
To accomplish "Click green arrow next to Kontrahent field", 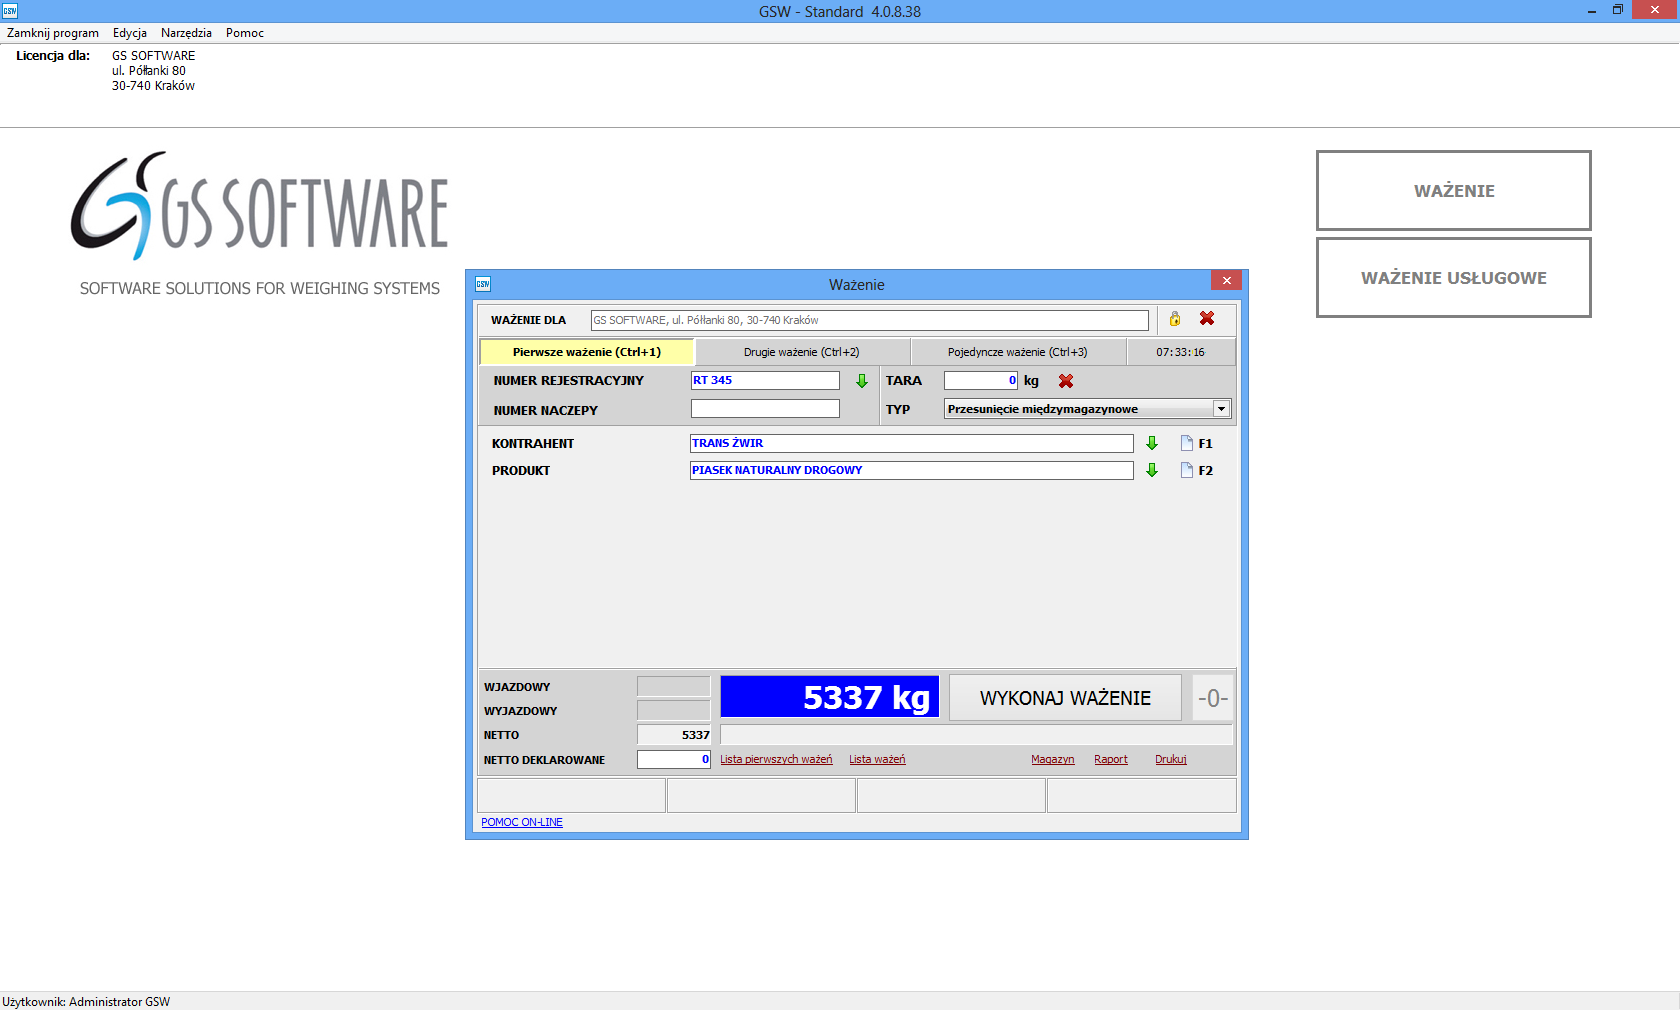I will (x=1152, y=443).
